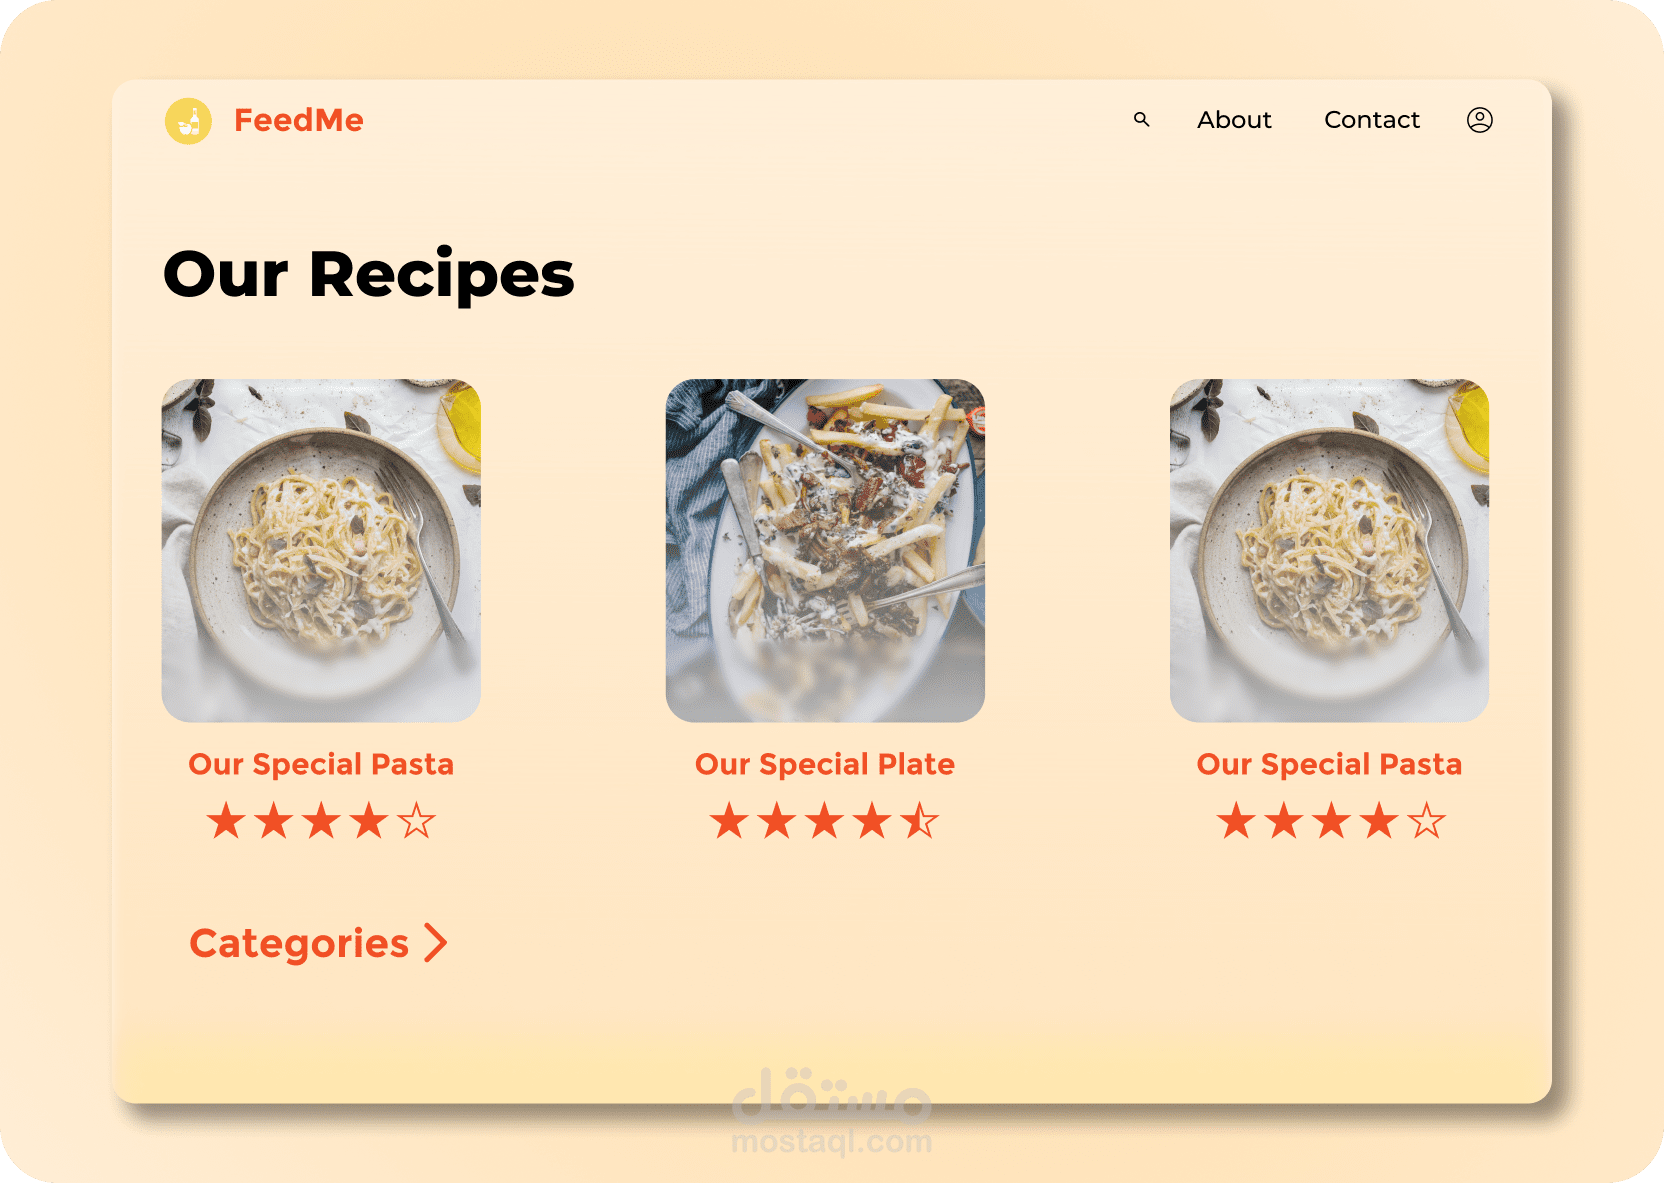Select fifth empty star under last pasta

coord(1427,821)
